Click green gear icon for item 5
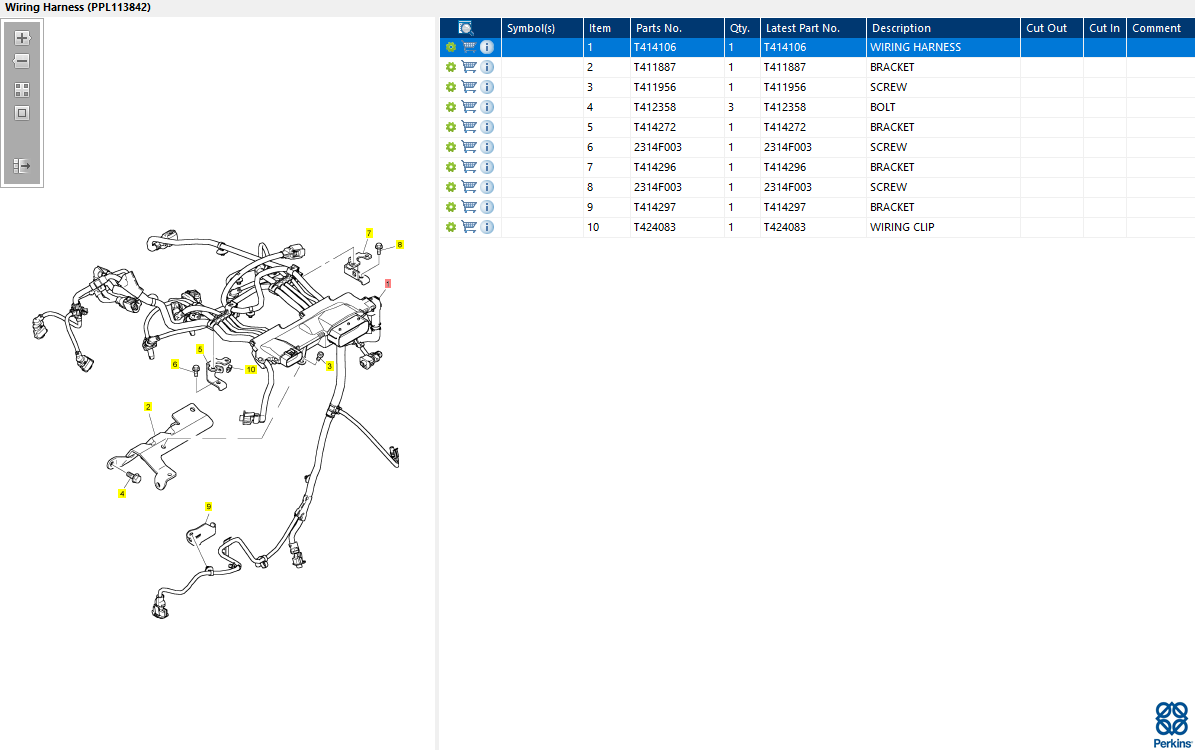 click(x=451, y=127)
